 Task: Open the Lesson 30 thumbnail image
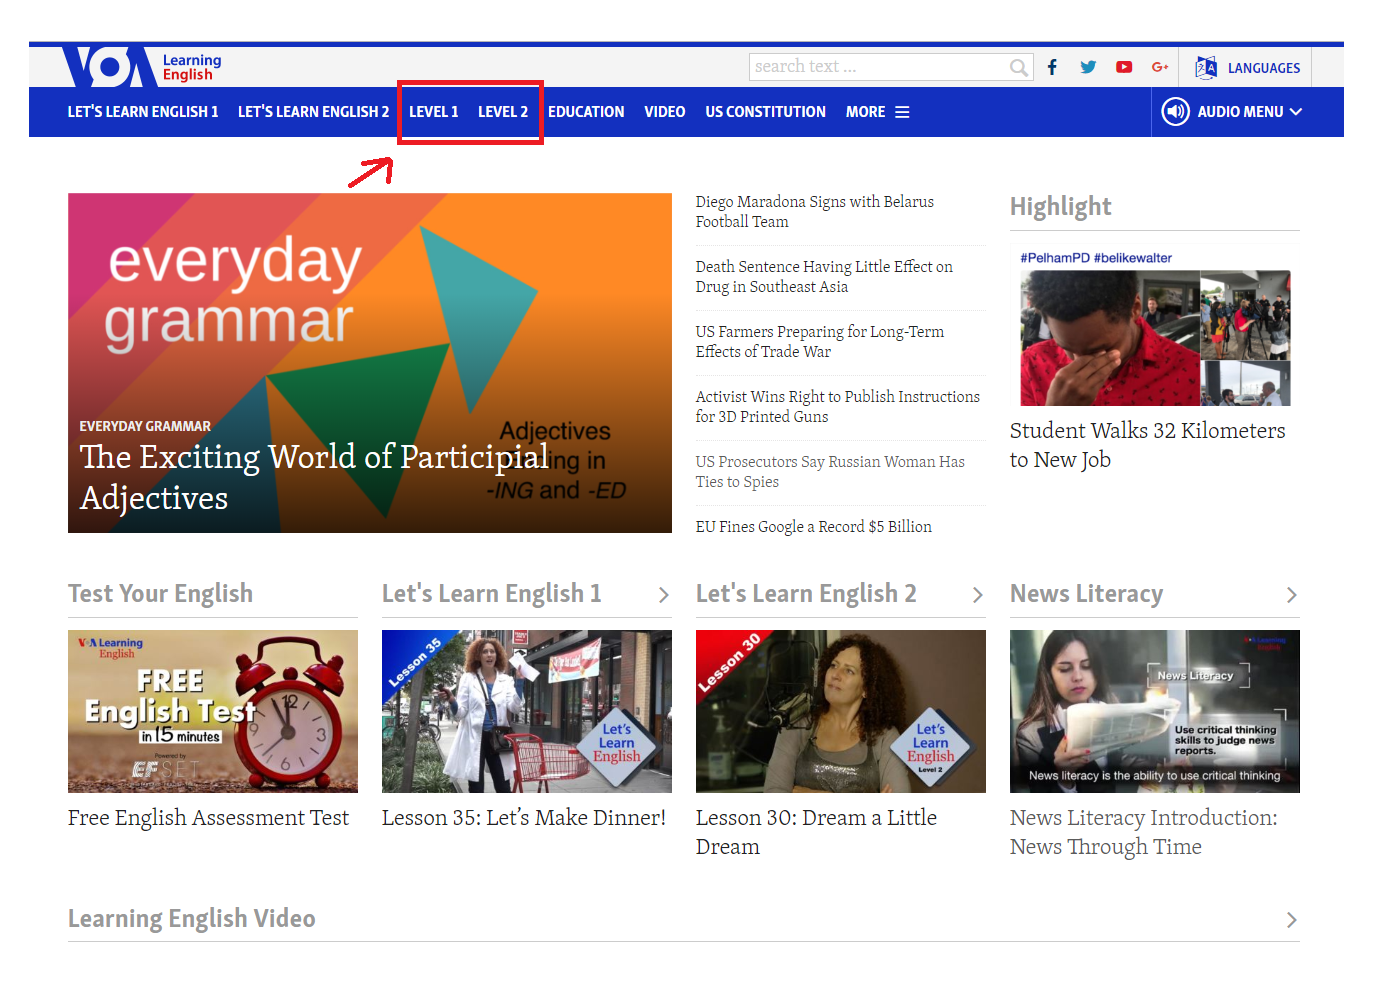point(841,711)
